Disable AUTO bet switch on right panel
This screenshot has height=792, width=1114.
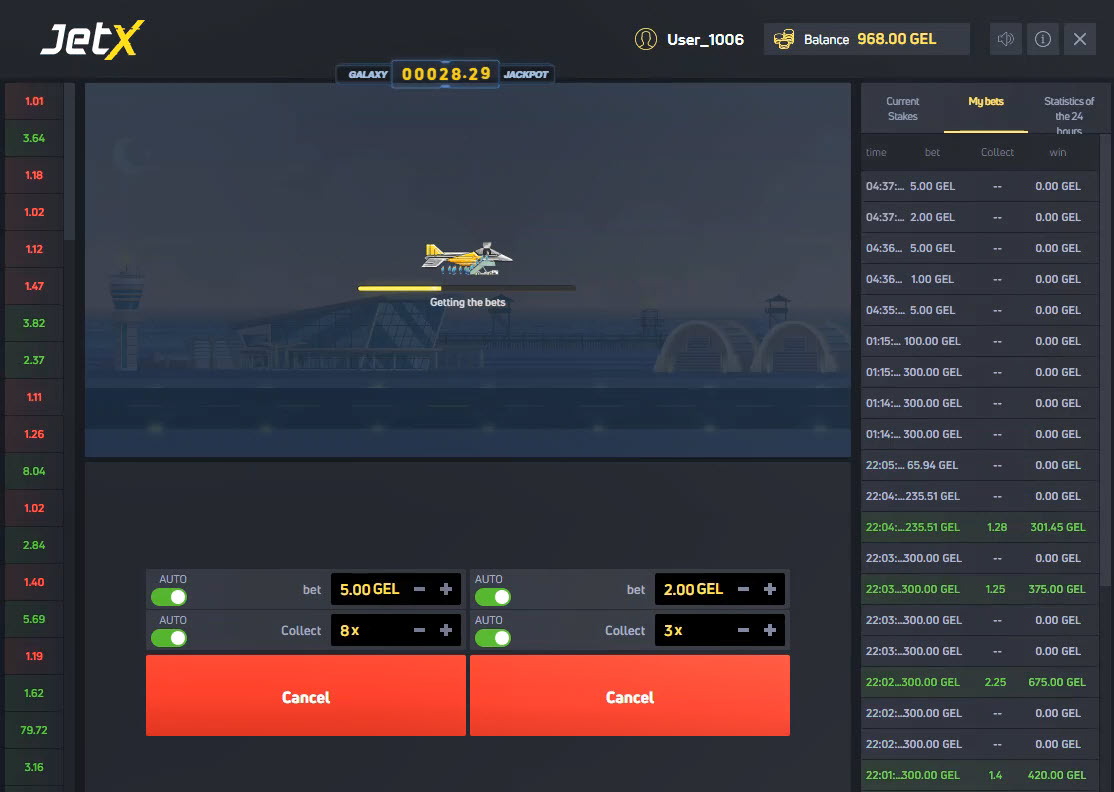point(493,597)
